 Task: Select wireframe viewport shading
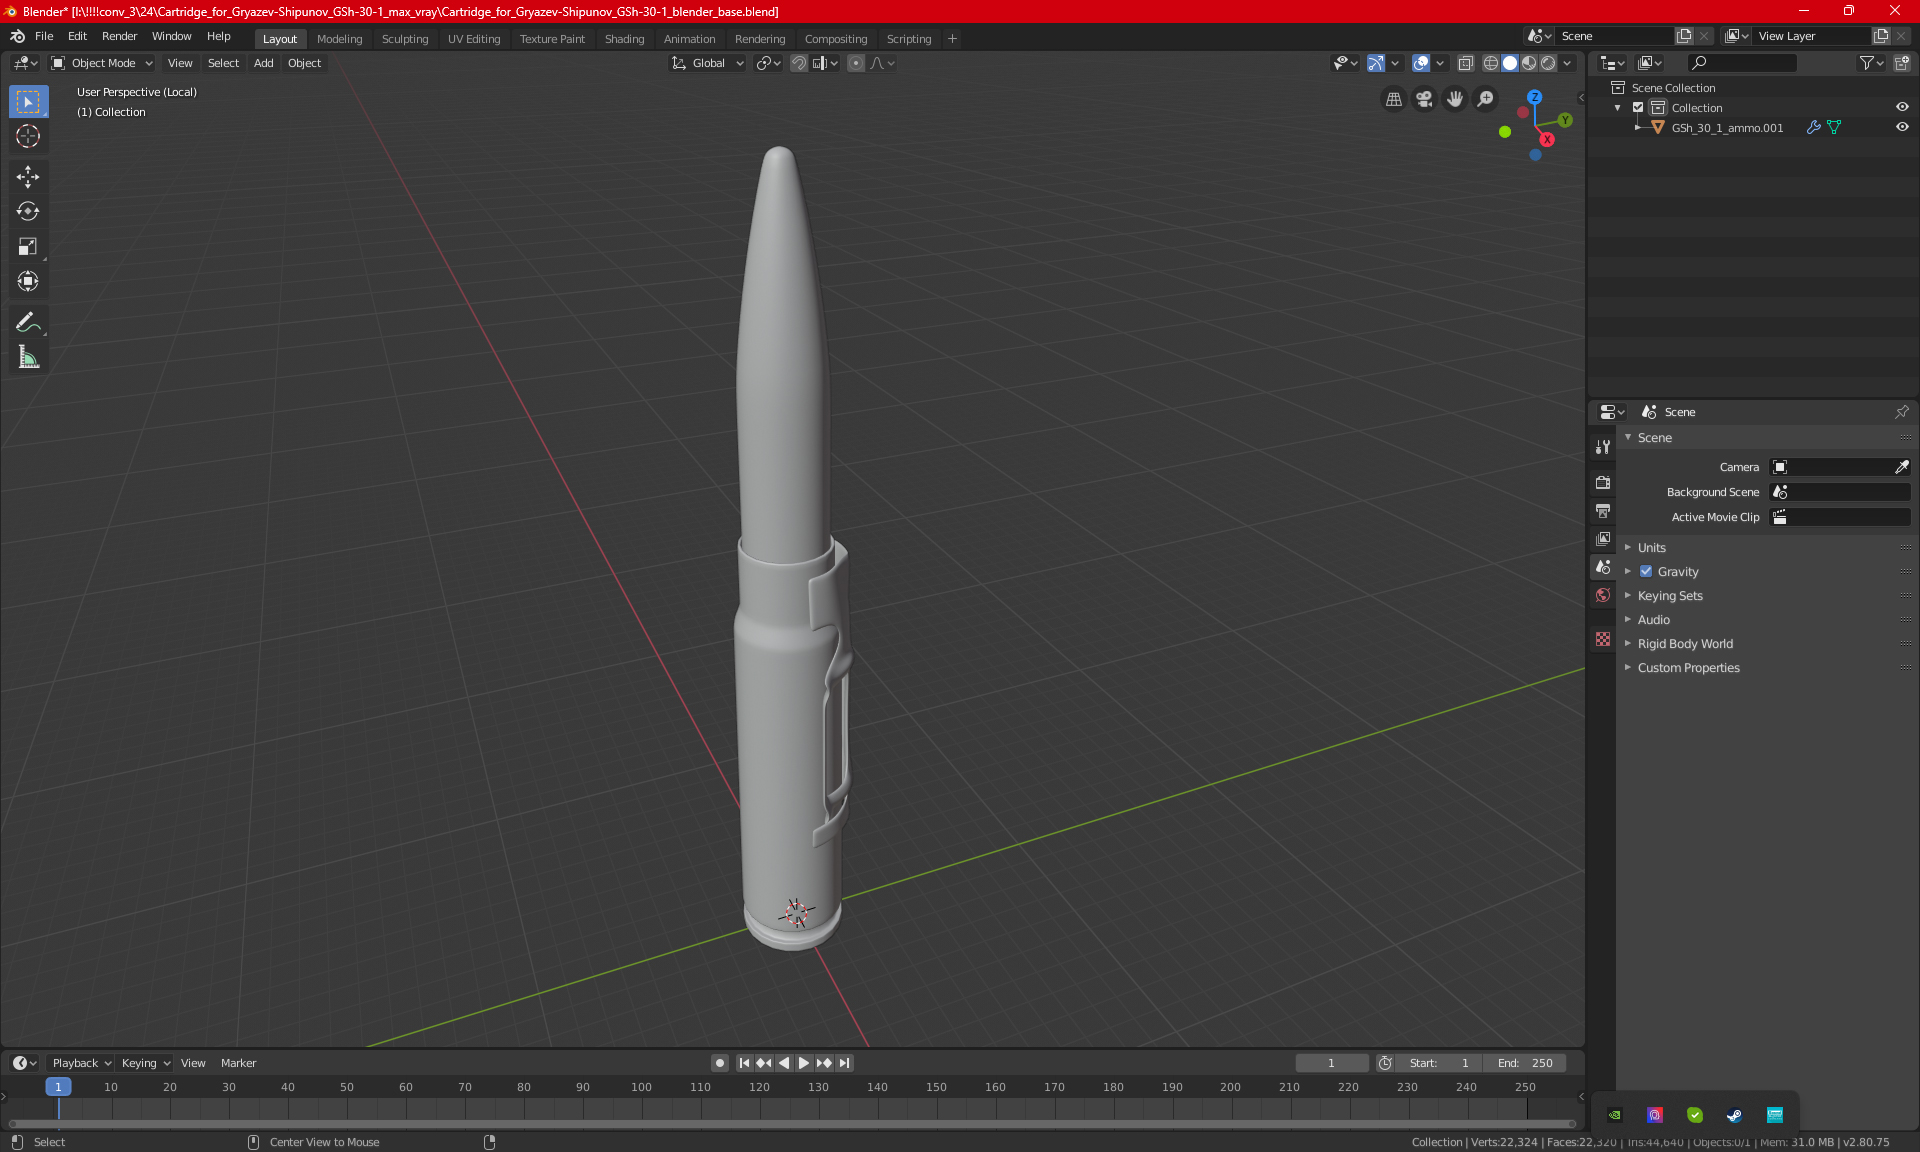[x=1490, y=63]
